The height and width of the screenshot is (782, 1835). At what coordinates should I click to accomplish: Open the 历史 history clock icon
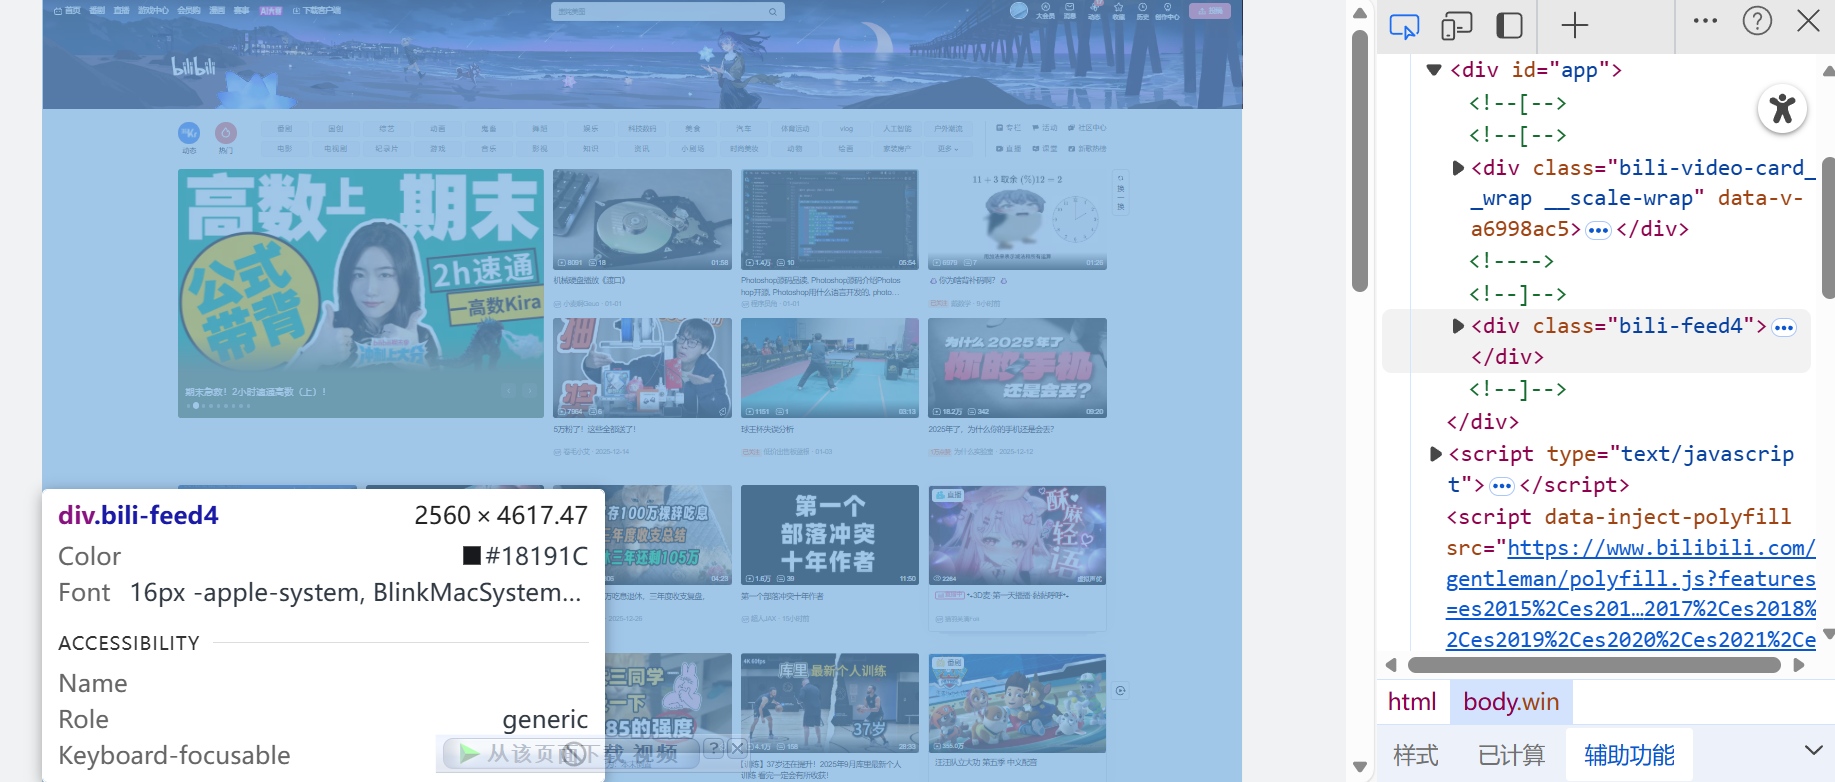[1142, 11]
